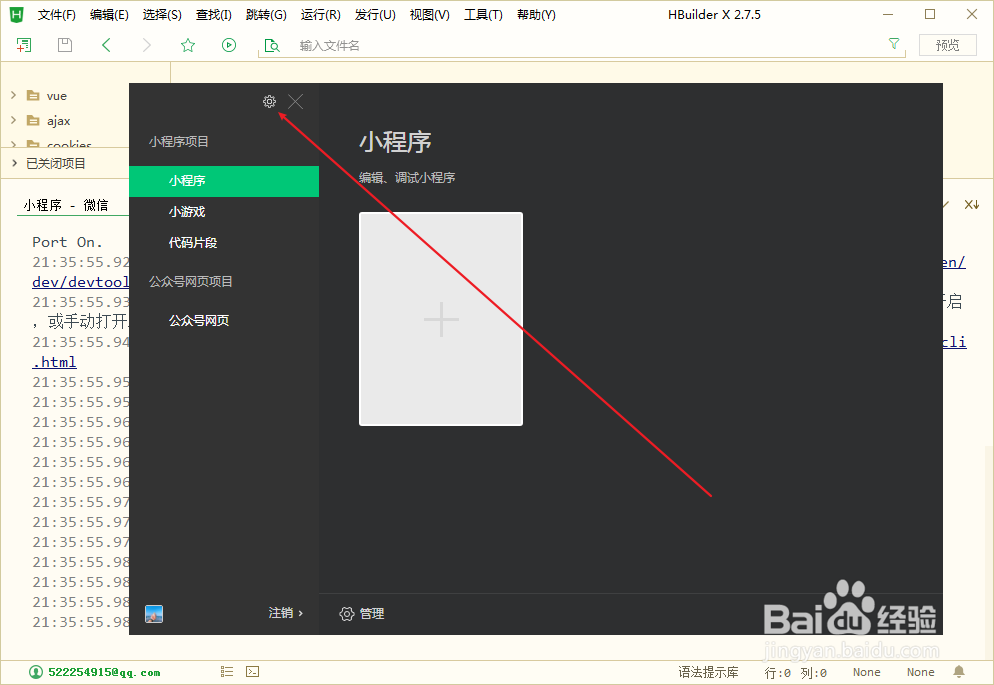
Task: Open the 运行(R) menu
Action: (x=320, y=15)
